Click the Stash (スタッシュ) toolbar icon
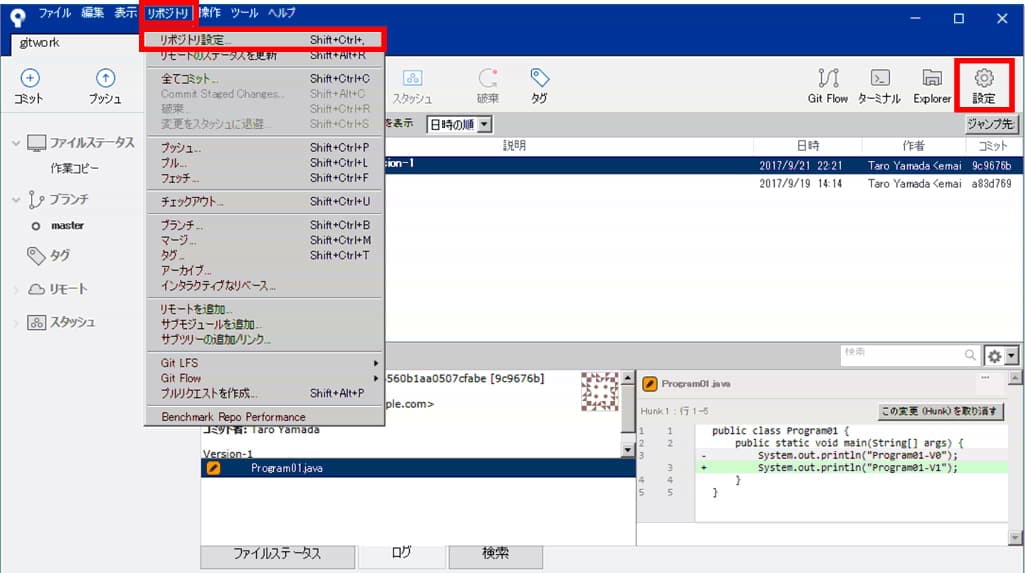1025x573 pixels. (412, 86)
